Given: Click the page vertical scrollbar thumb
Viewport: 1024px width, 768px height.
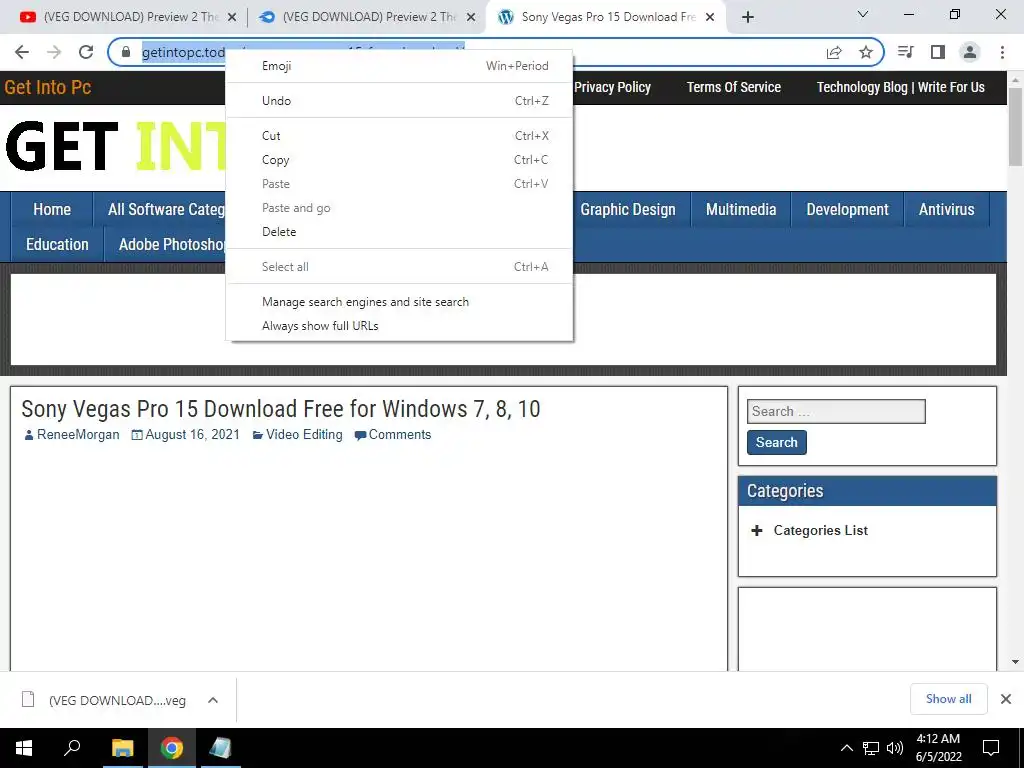Looking at the screenshot, I should tap(1015, 127).
